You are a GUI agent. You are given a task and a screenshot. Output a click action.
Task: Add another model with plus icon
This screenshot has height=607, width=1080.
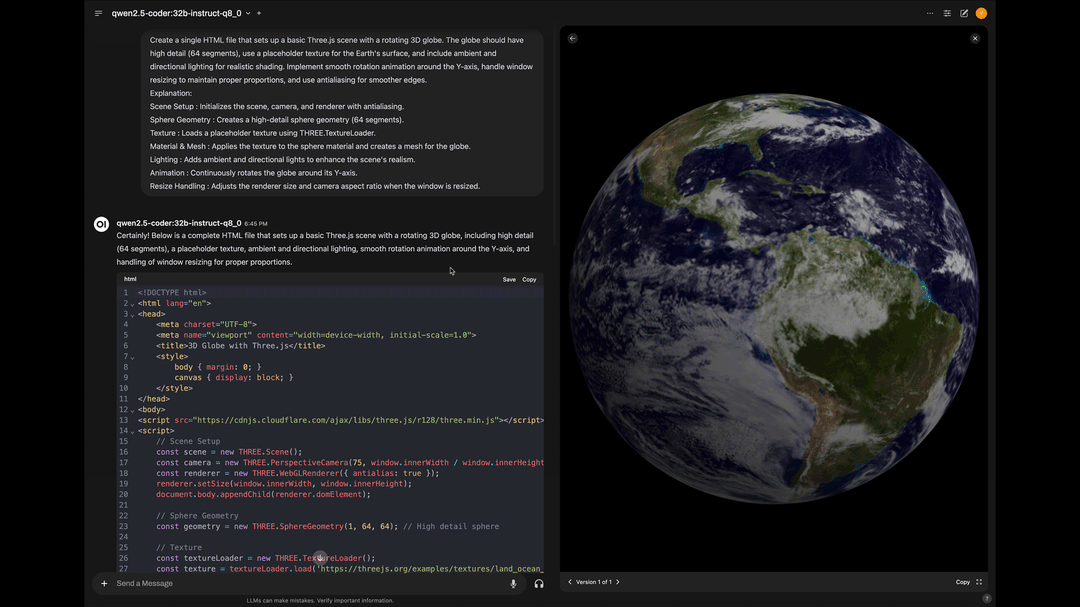tap(259, 13)
